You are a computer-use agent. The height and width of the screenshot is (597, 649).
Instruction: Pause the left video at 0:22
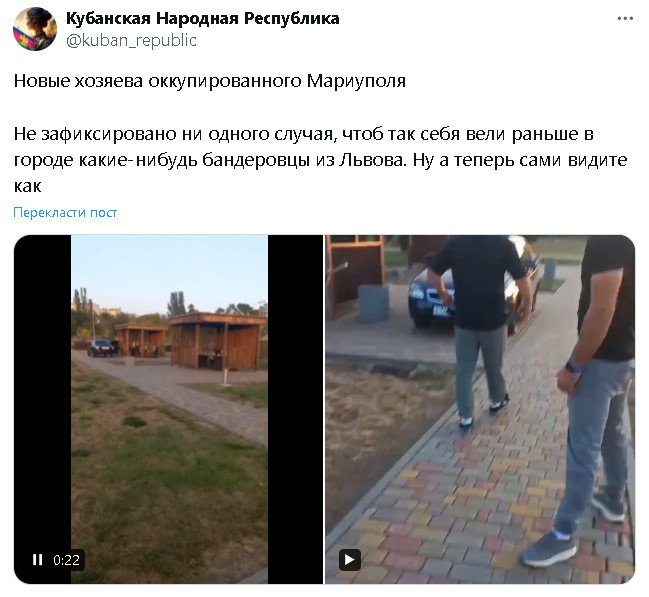pos(37,560)
